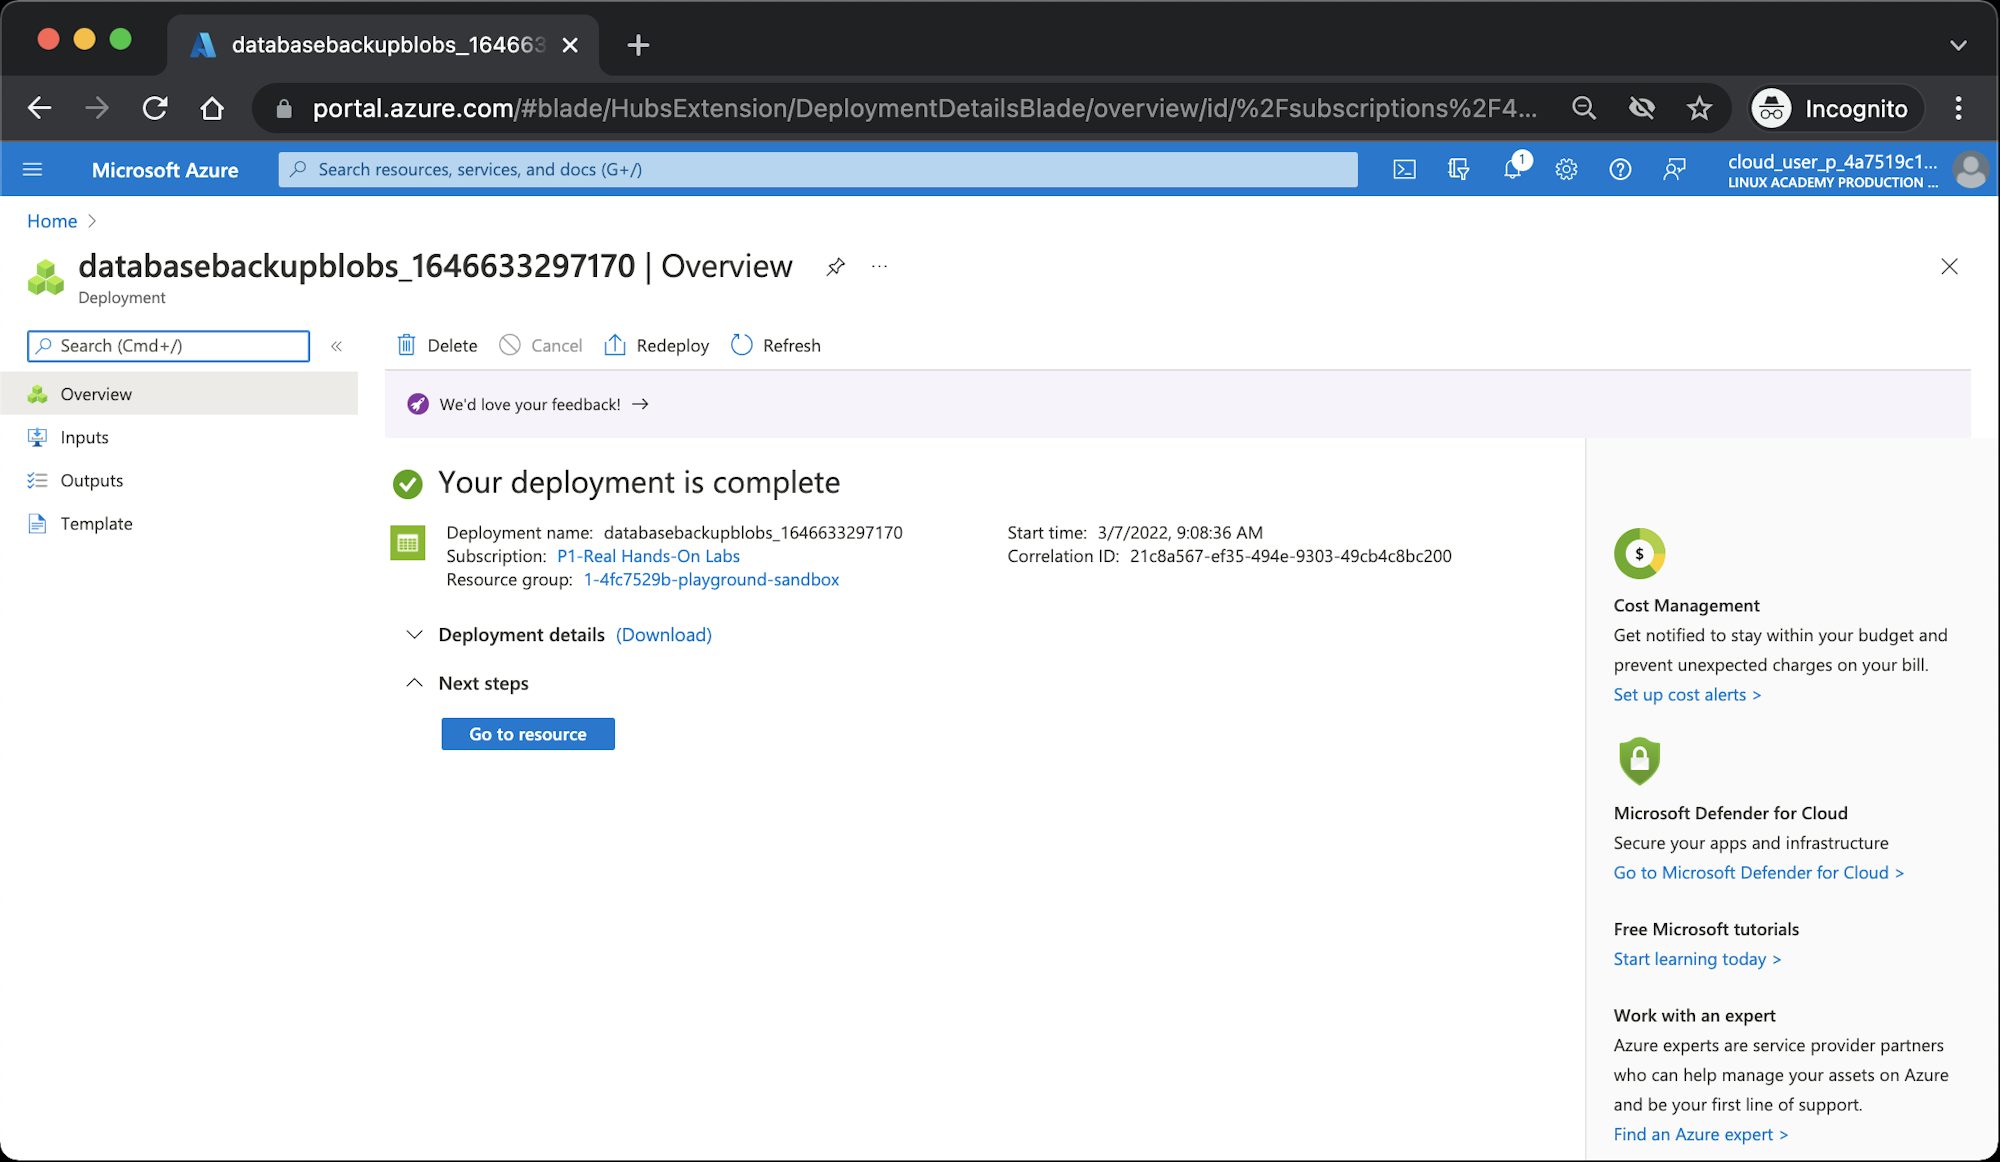Image resolution: width=2000 pixels, height=1162 pixels.
Task: Refresh the deployment status
Action: click(x=776, y=345)
